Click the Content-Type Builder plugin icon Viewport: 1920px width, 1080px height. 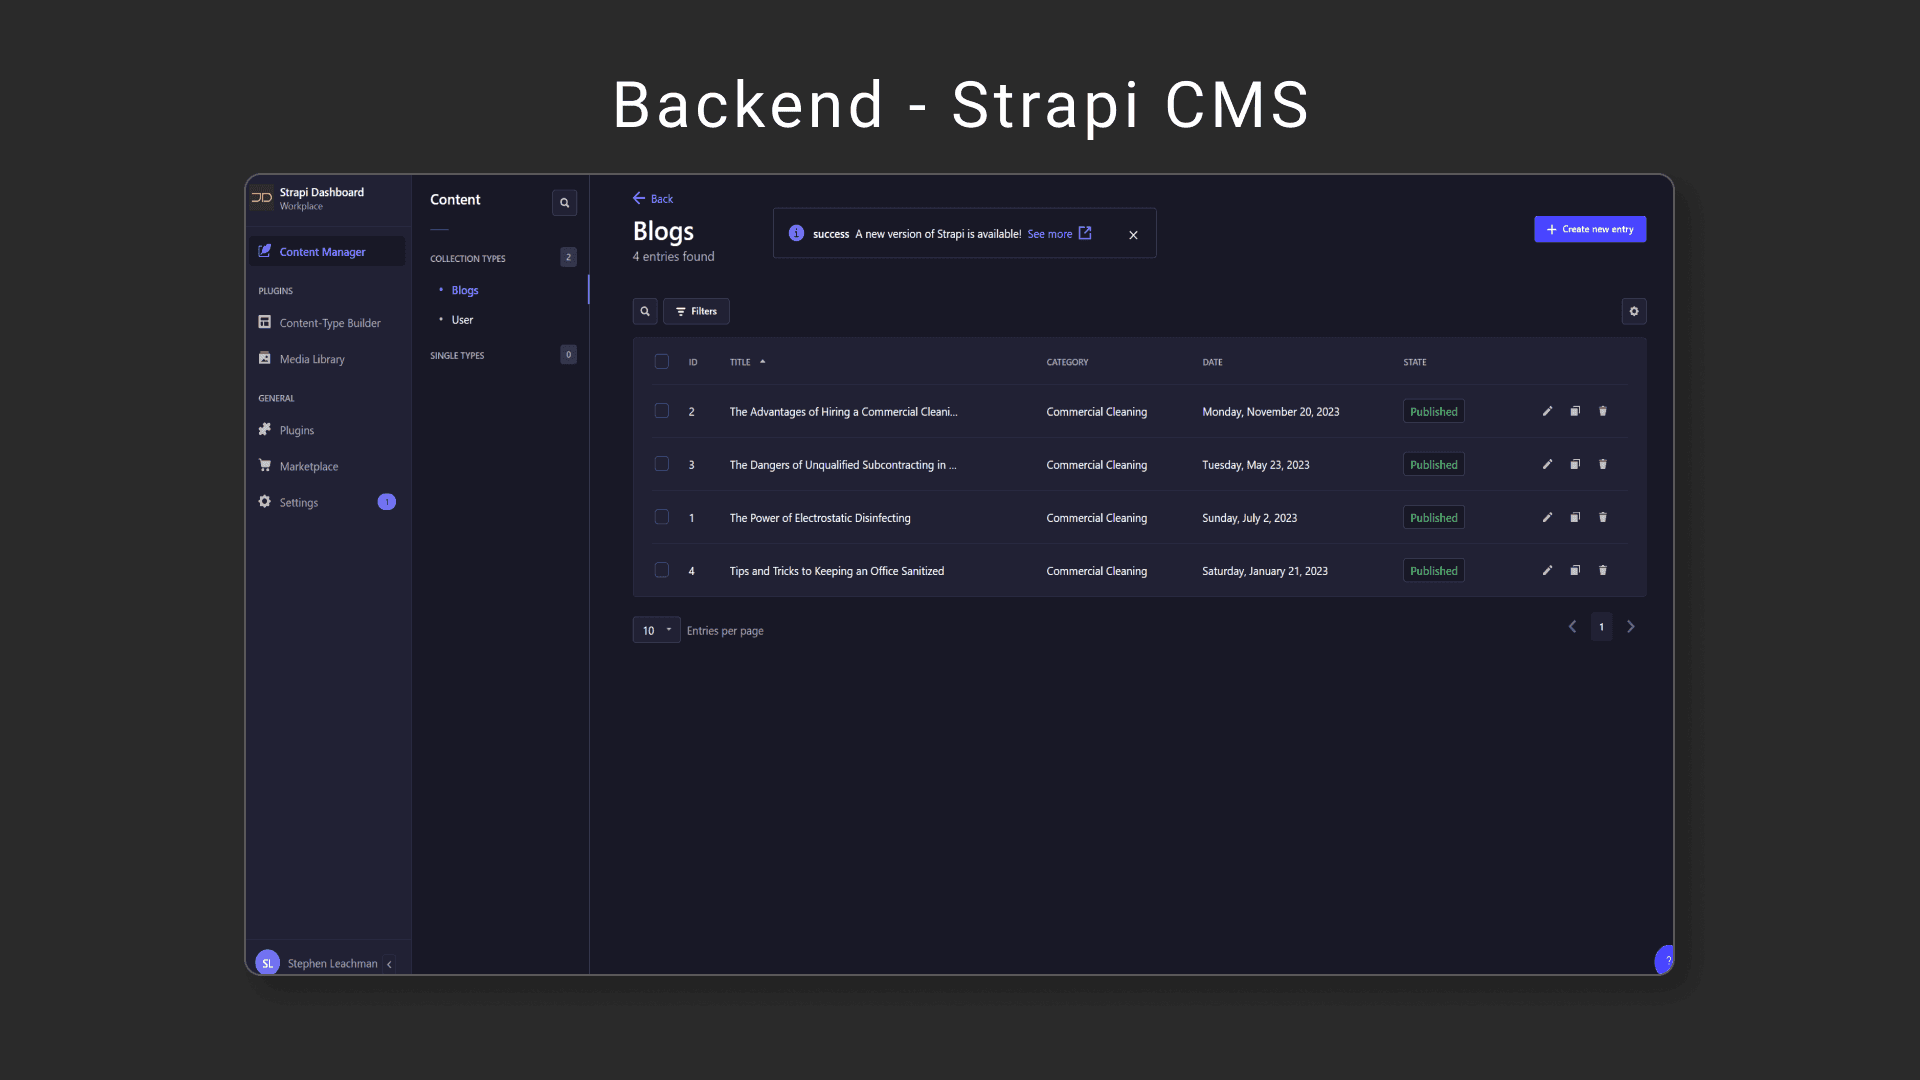click(264, 322)
